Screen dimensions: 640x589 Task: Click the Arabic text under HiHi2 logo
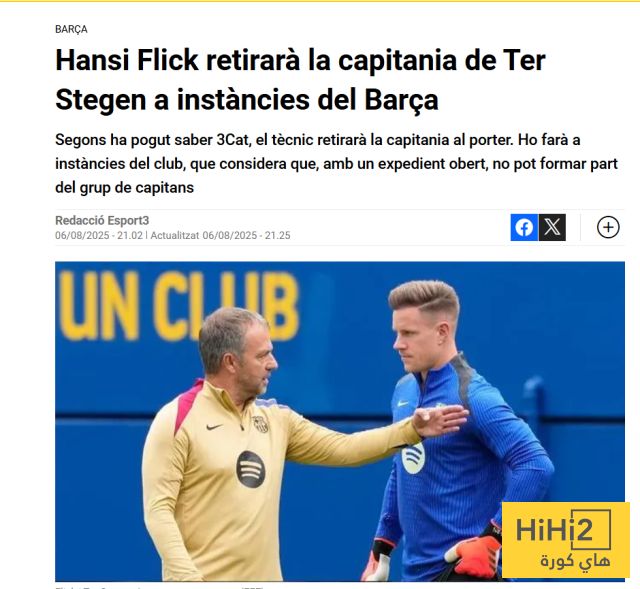point(575,561)
